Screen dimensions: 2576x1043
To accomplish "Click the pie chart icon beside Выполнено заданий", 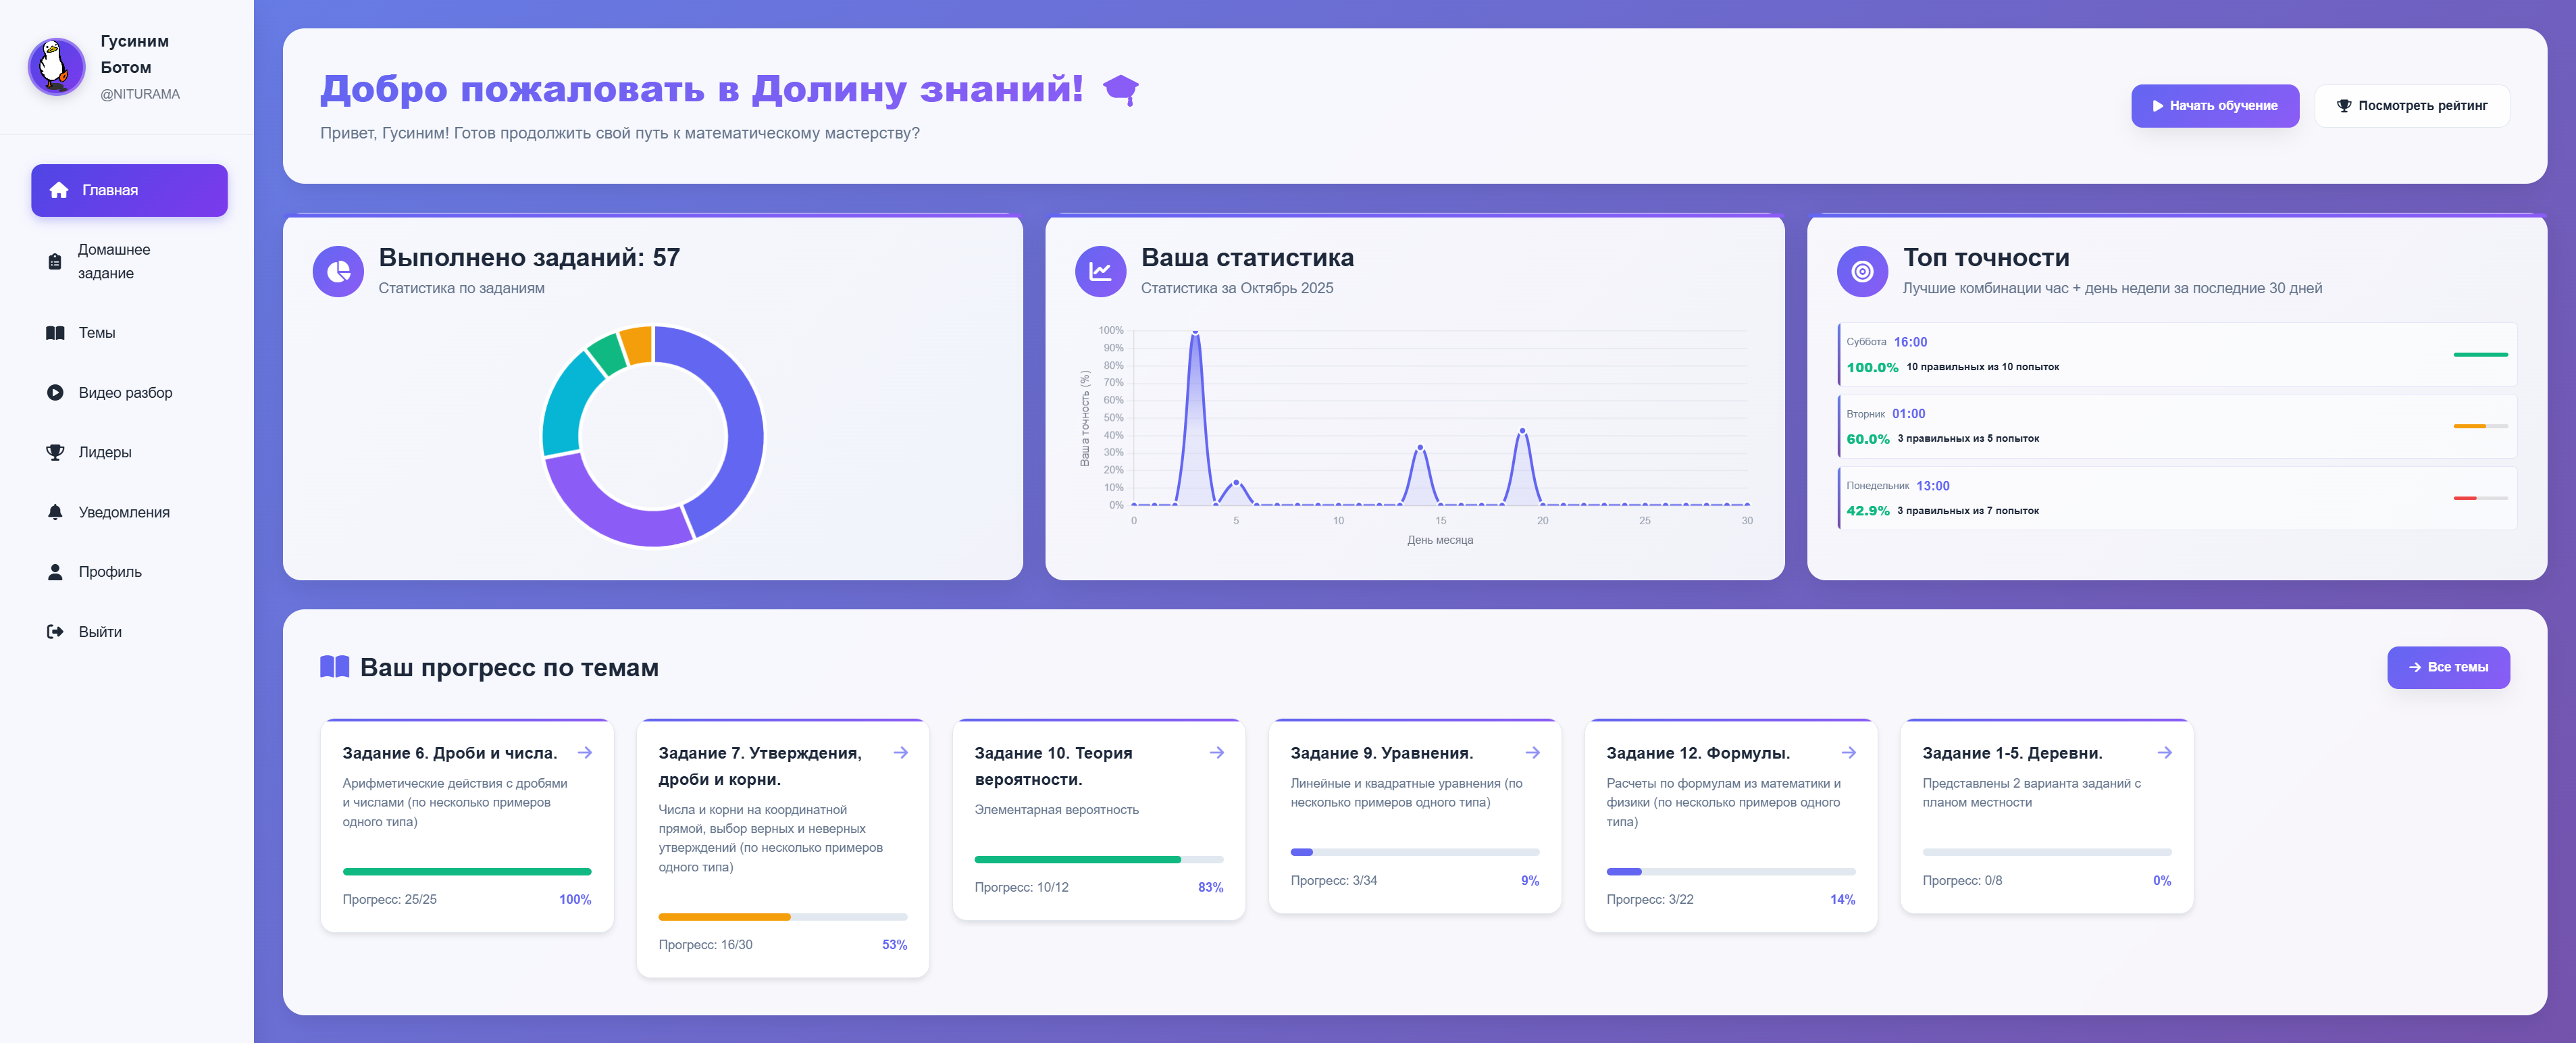I will coord(338,272).
